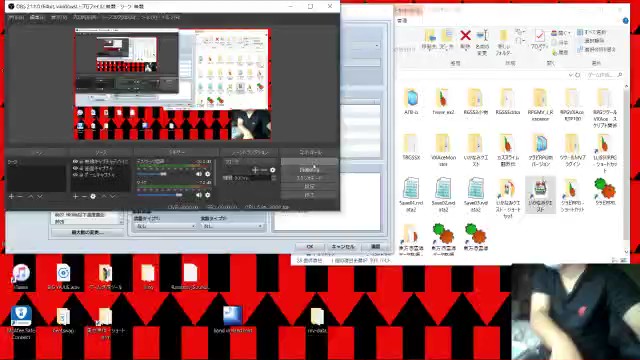640x360 pixels.
Task: Expand the right dropdown in dialog behind OBS
Action: [x=231, y=226]
